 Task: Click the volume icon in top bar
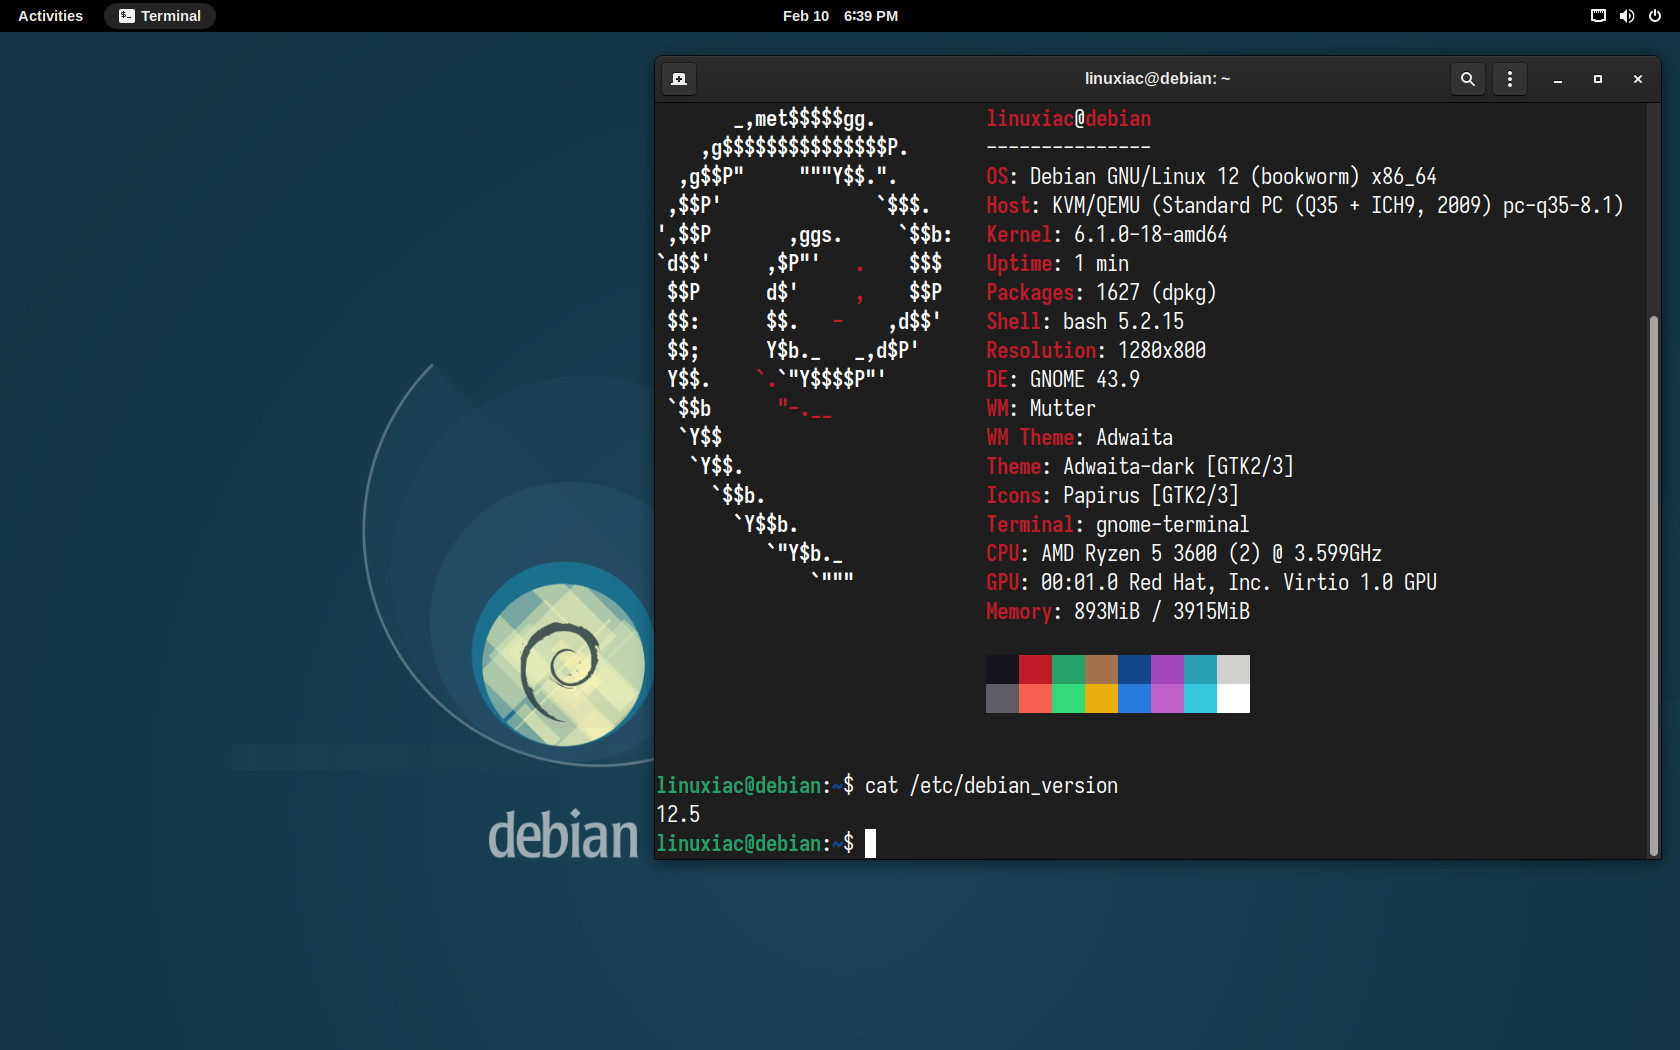tap(1627, 16)
